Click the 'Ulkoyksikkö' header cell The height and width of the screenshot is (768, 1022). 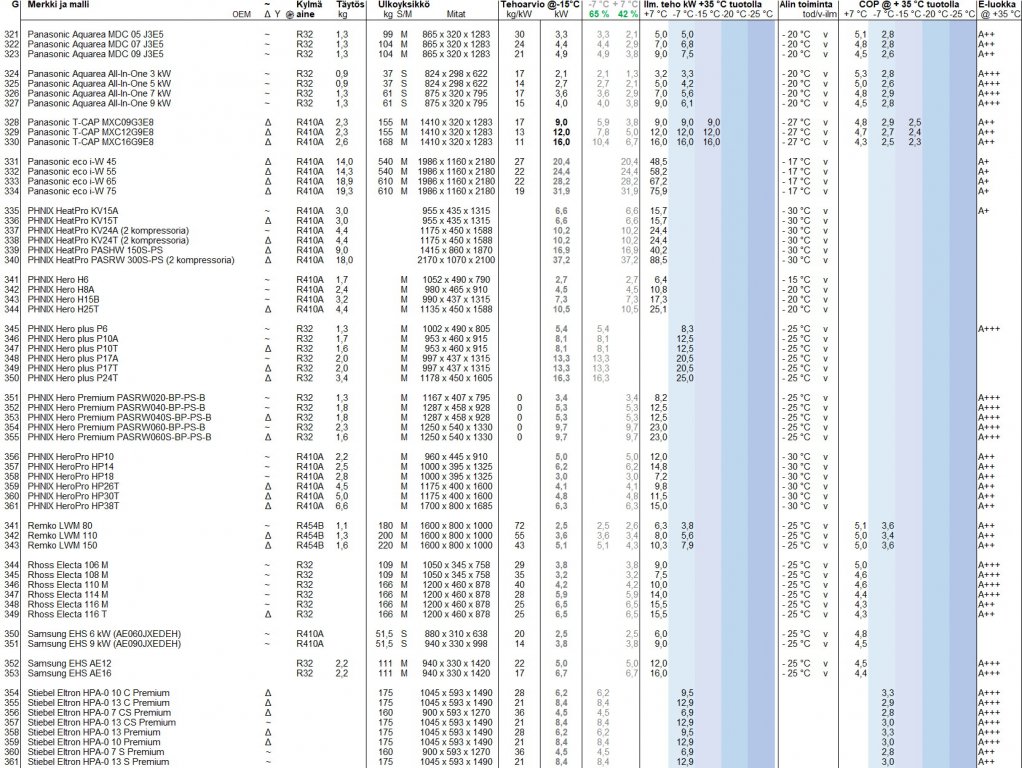403,5
